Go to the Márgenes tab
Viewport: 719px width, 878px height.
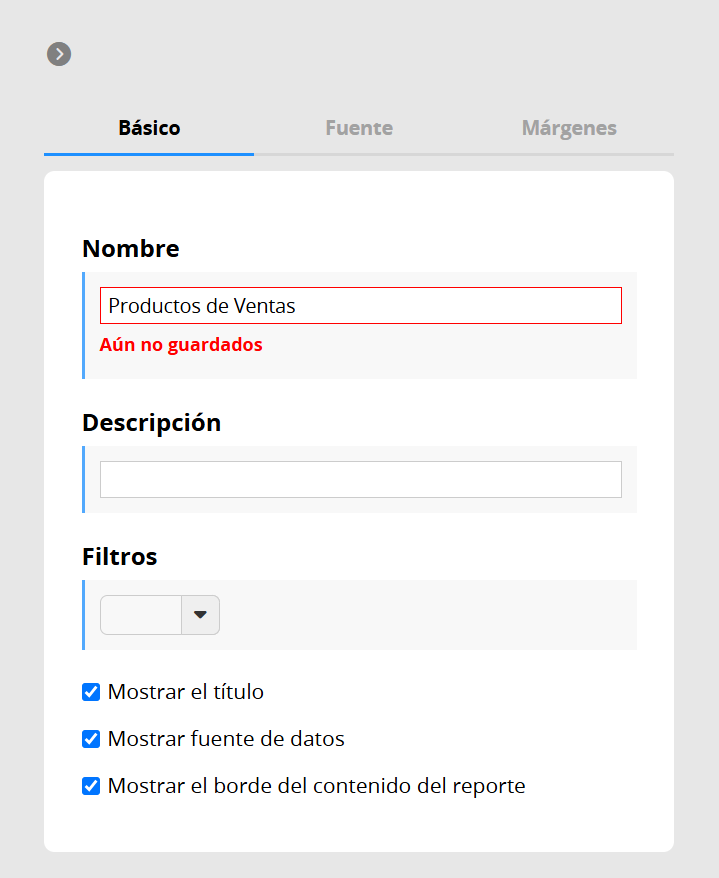click(x=569, y=128)
